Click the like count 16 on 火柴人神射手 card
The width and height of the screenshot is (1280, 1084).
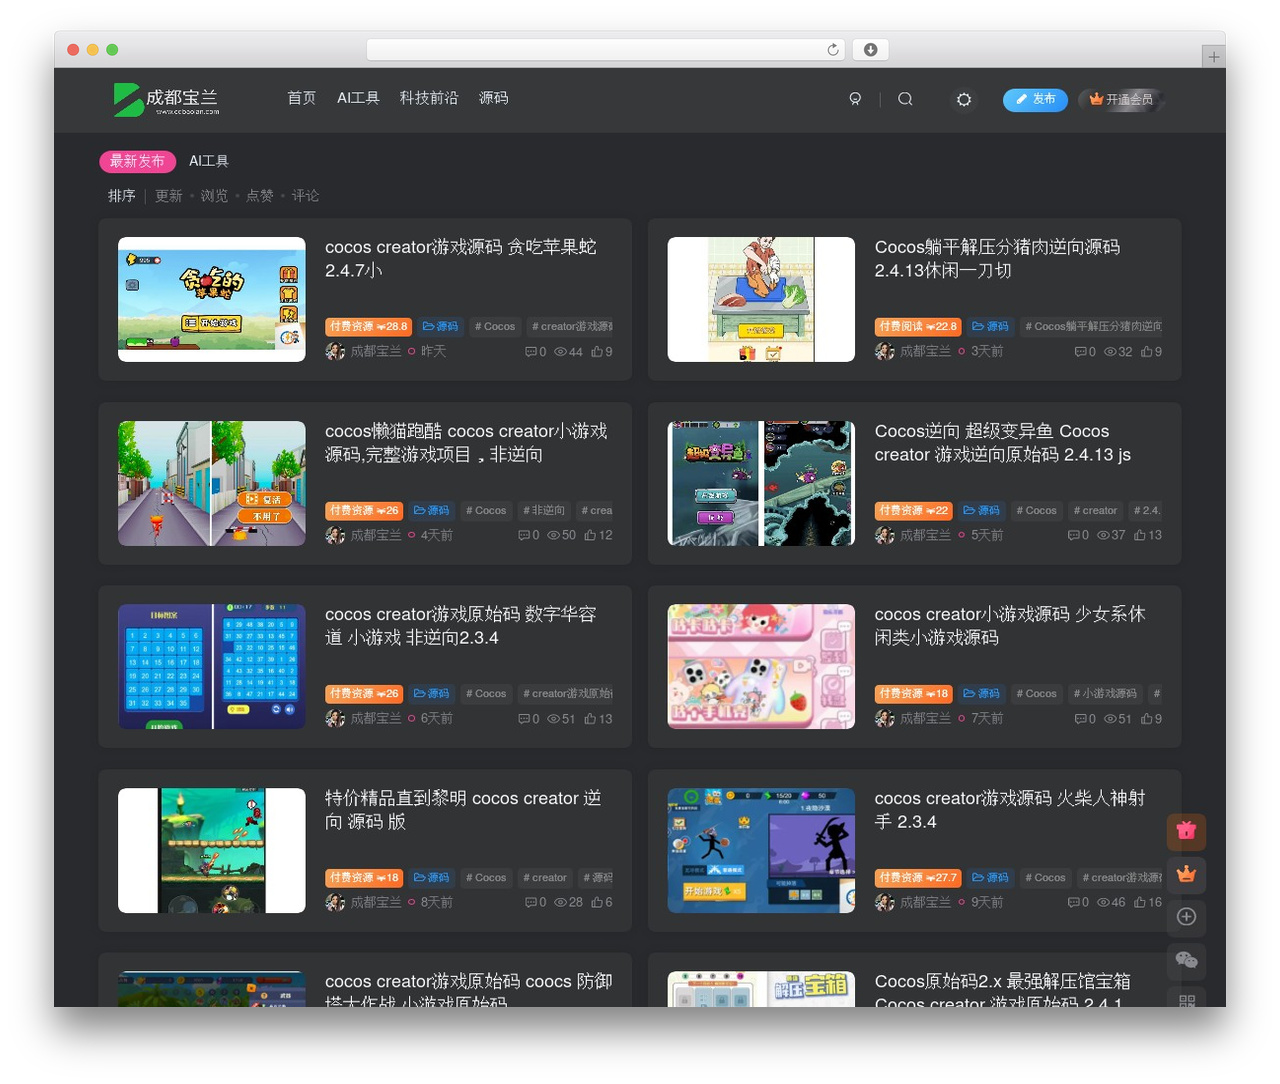[1148, 902]
